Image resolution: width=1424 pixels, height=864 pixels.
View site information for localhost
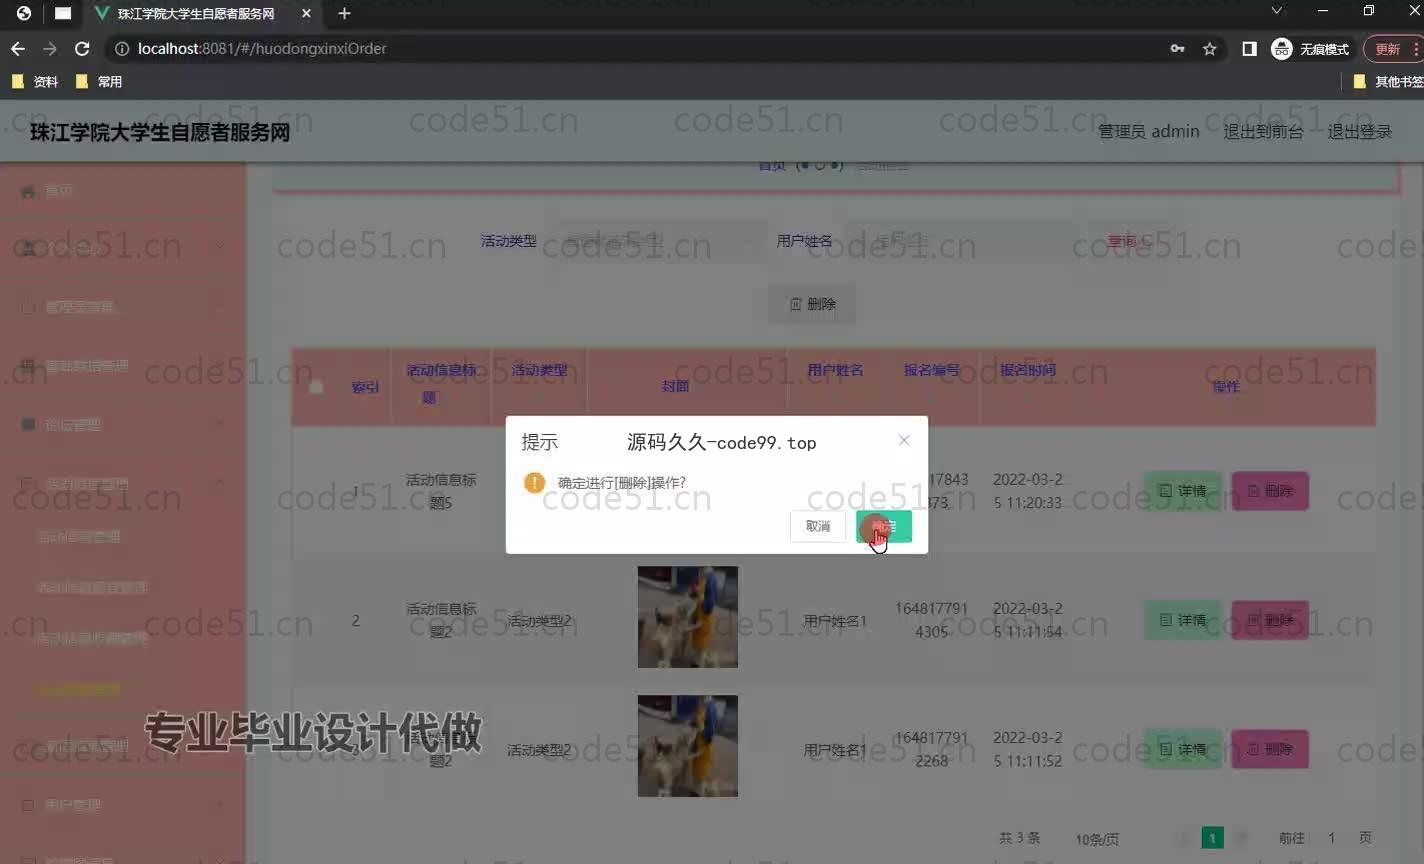point(121,48)
